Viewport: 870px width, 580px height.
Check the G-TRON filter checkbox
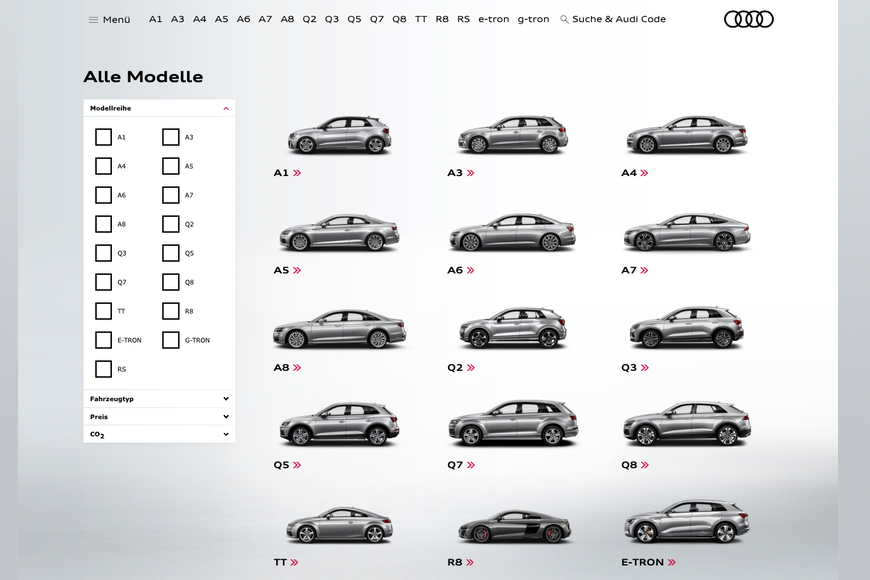(170, 340)
